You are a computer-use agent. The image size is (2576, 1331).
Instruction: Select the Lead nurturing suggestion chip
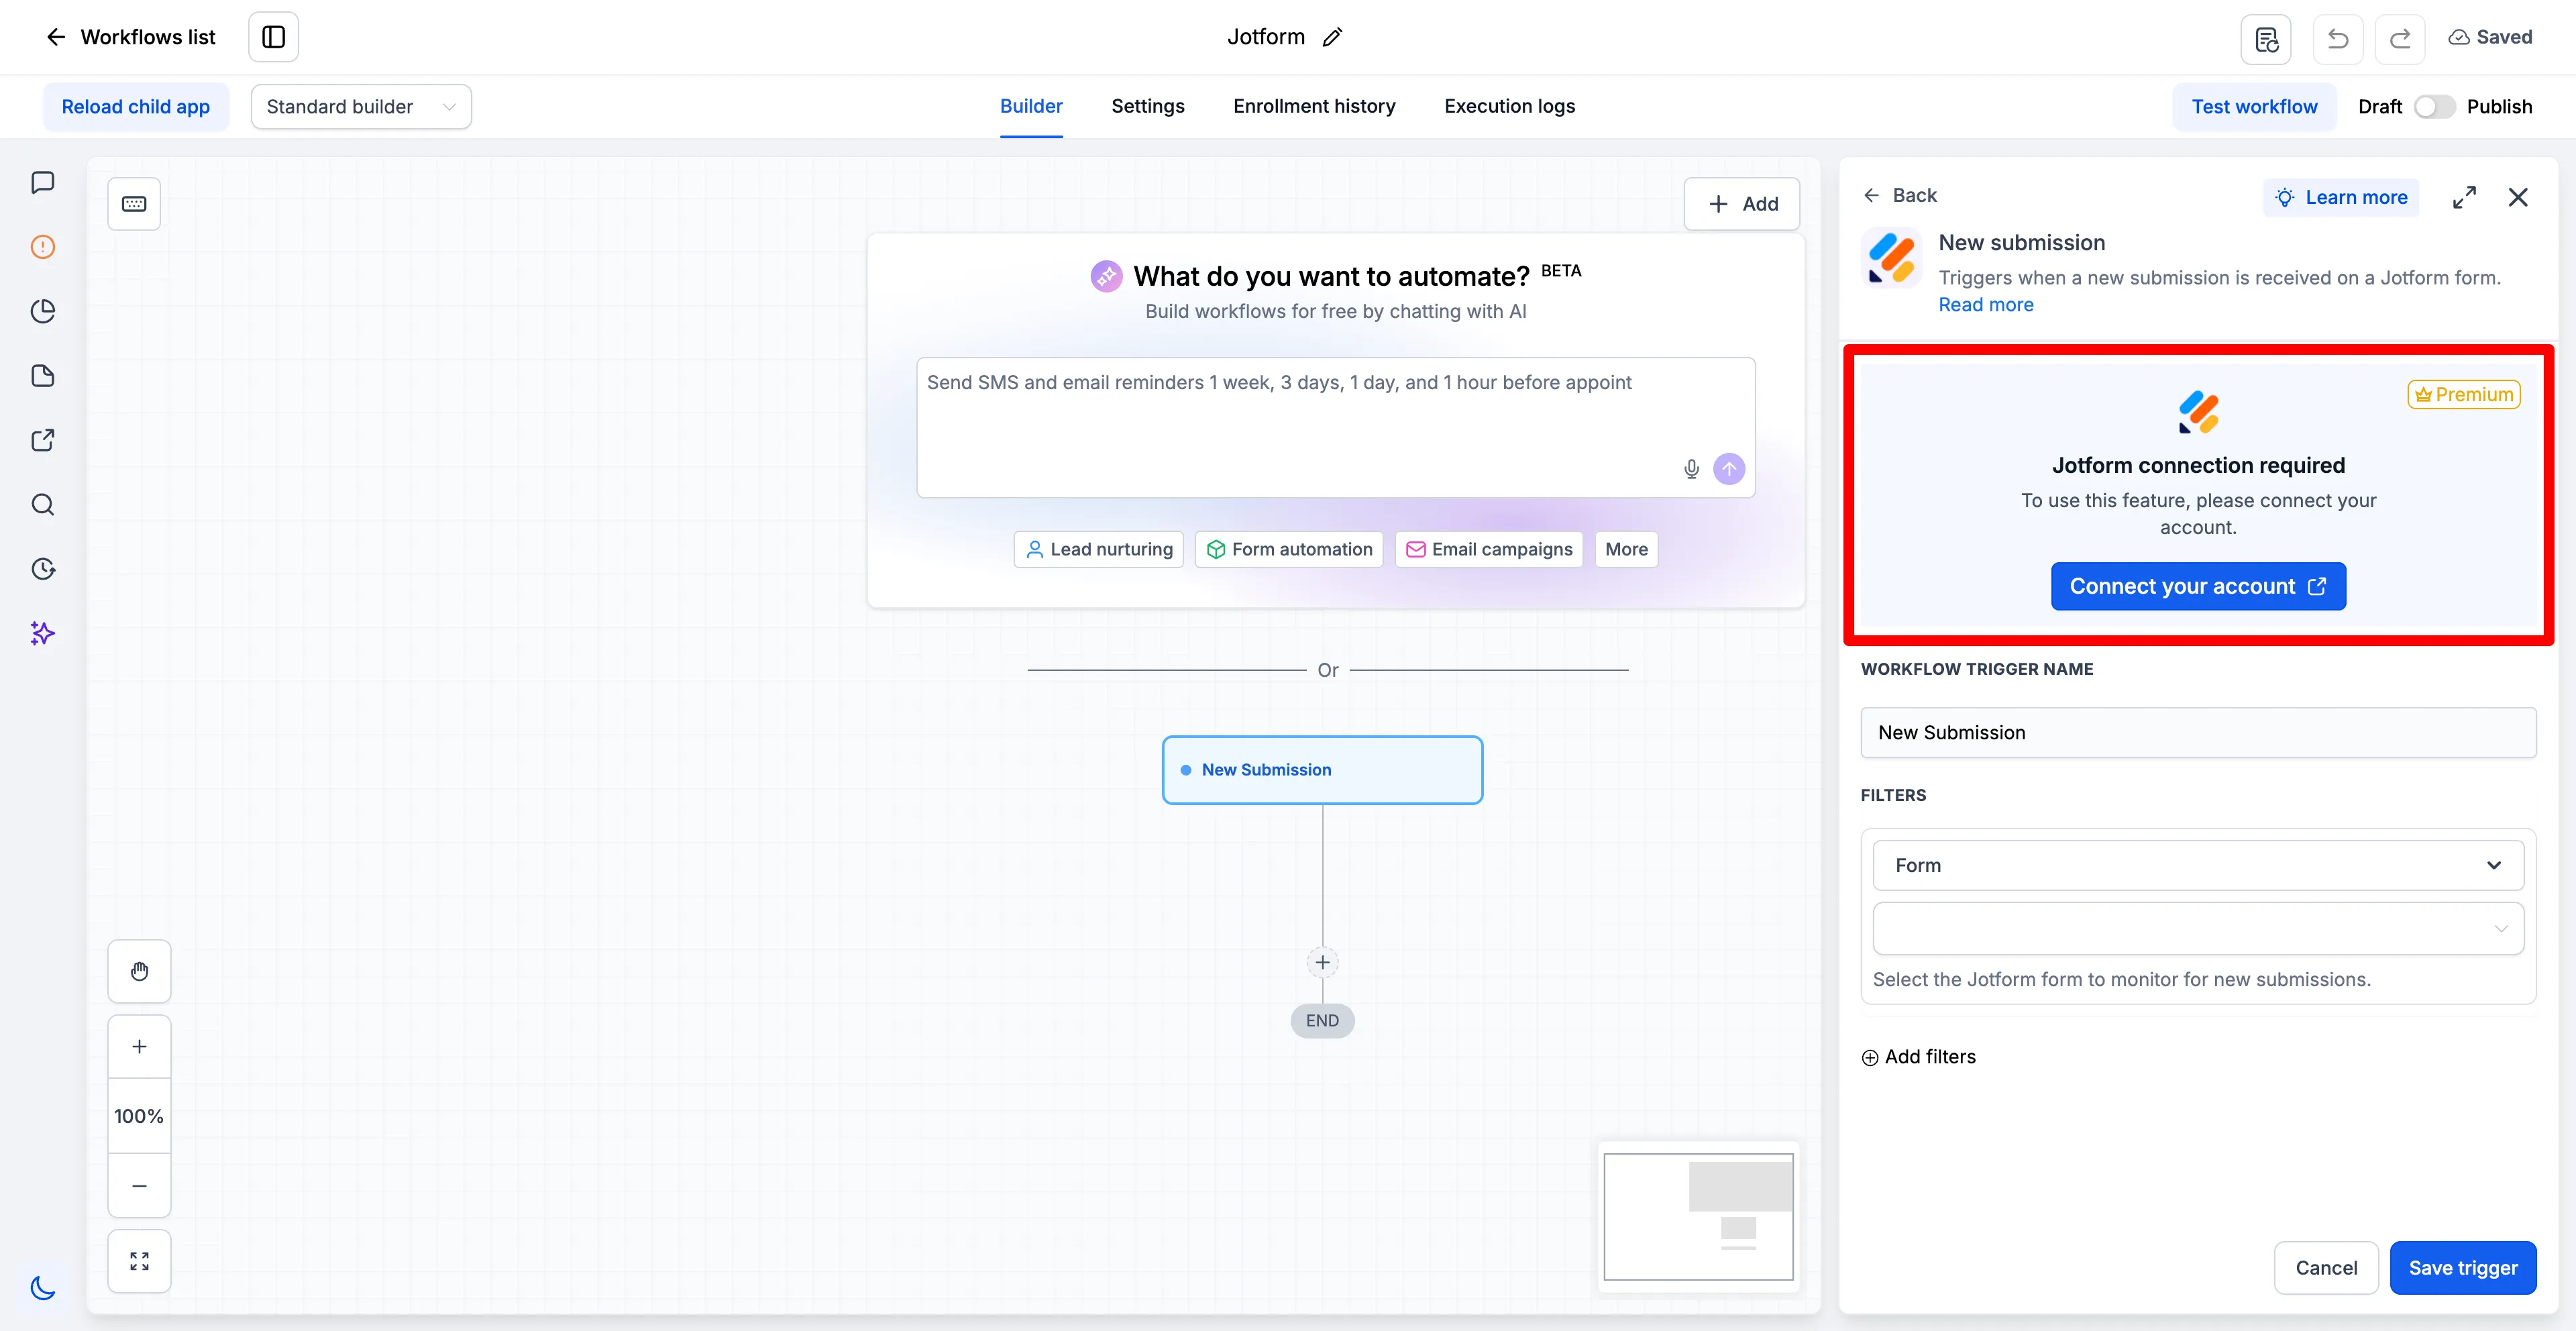[1099, 550]
